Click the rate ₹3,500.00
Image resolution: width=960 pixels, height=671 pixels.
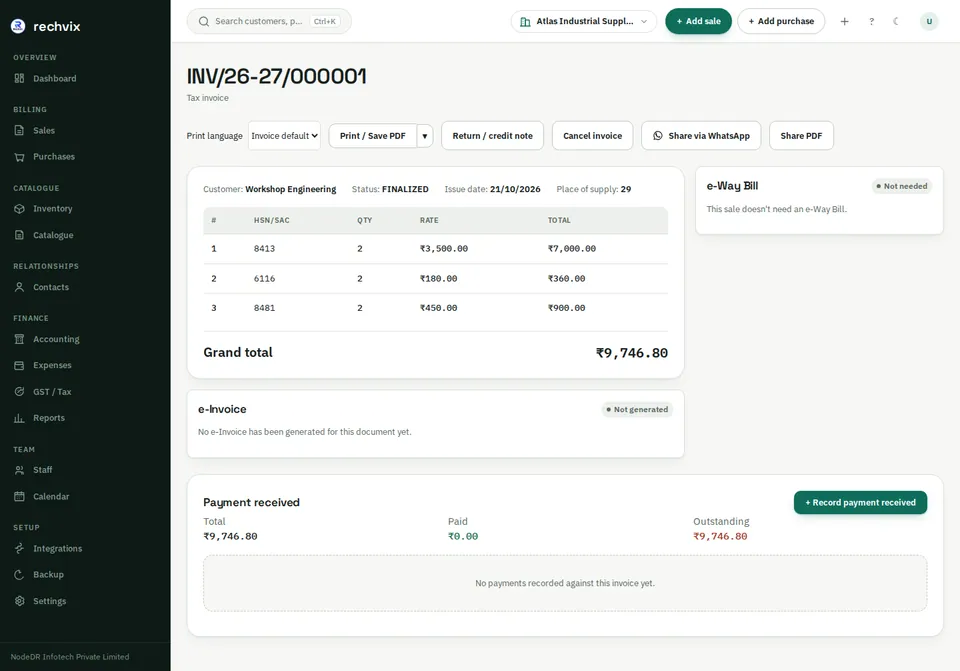pyautogui.click(x=443, y=249)
